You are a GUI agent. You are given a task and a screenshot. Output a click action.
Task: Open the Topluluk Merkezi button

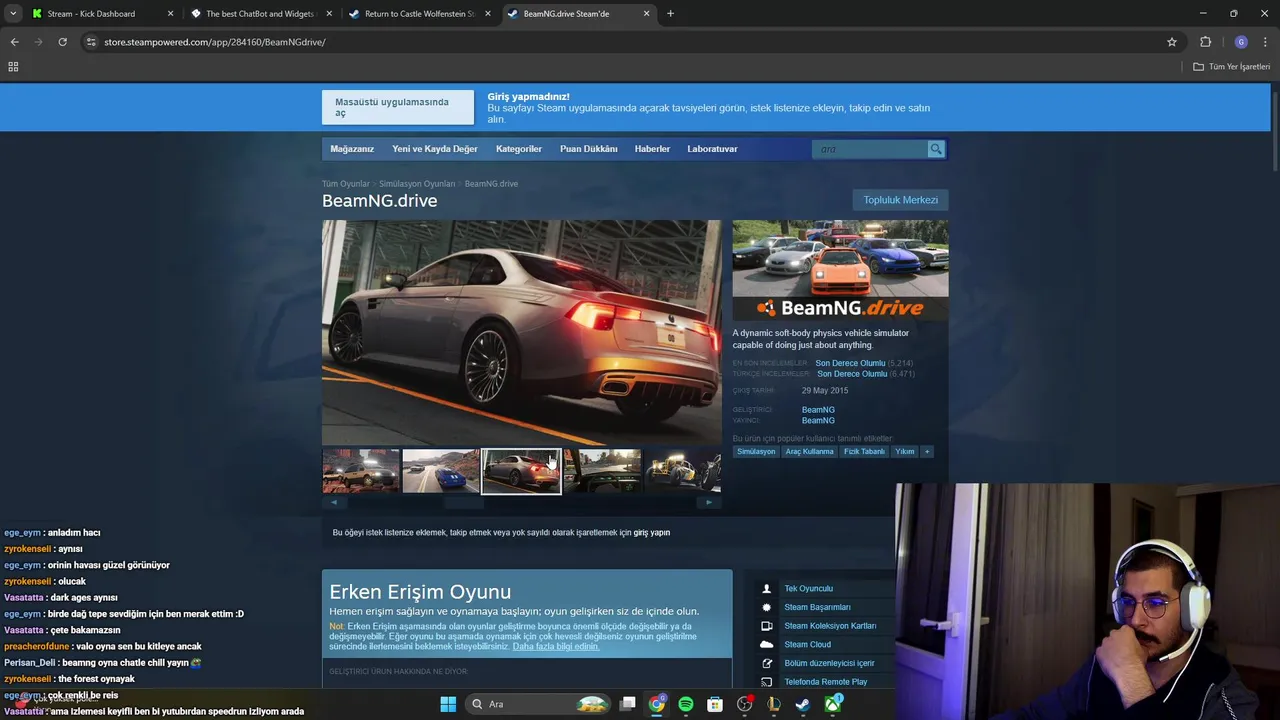(x=901, y=200)
